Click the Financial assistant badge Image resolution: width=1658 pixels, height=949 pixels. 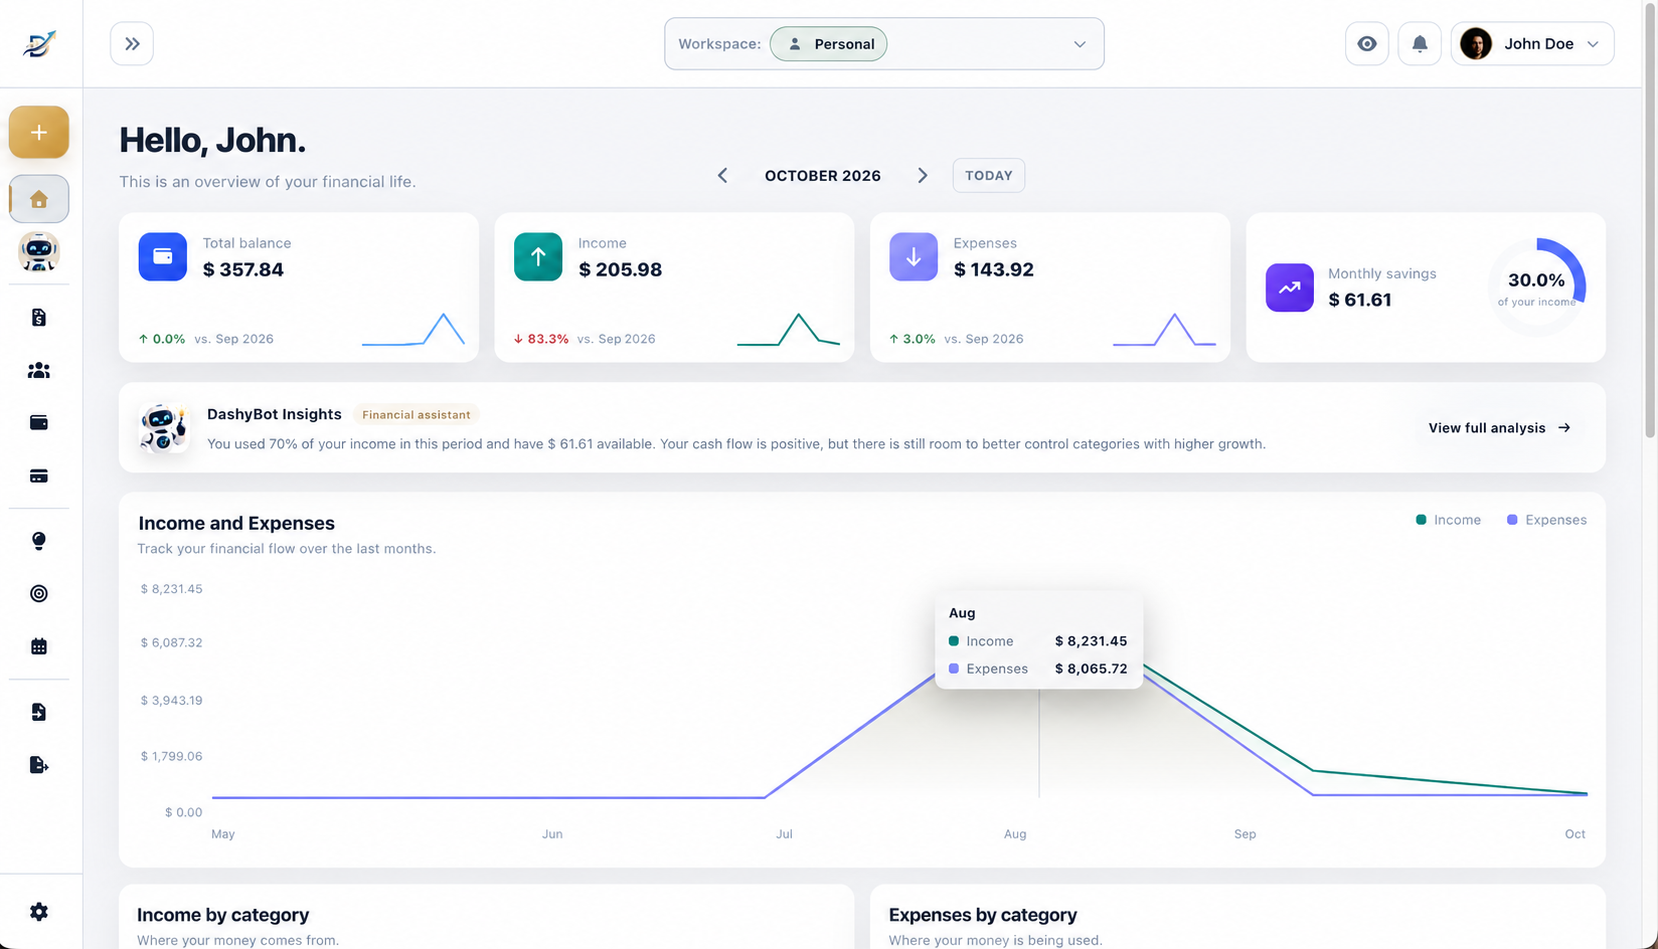point(416,415)
